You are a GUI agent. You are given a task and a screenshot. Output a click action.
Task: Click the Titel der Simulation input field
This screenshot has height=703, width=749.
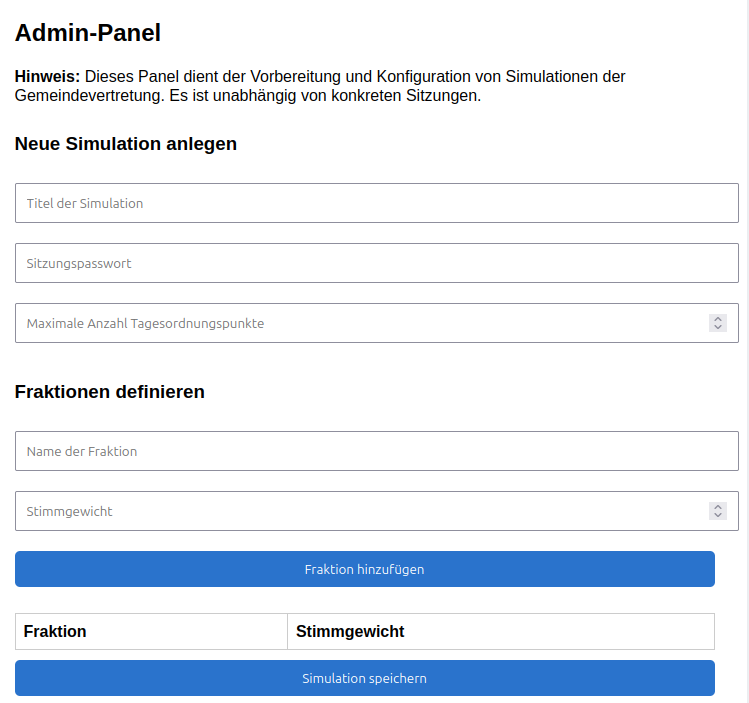pyautogui.click(x=376, y=203)
